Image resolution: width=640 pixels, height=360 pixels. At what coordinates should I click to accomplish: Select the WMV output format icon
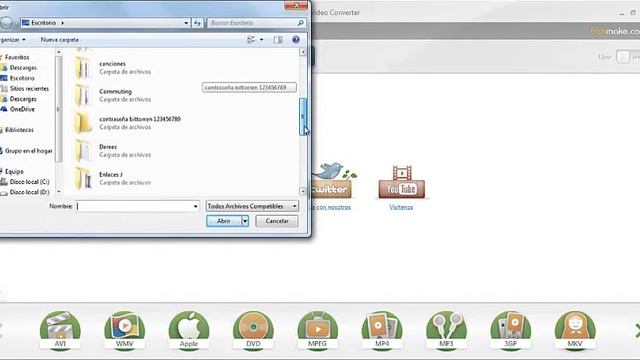coord(124,330)
